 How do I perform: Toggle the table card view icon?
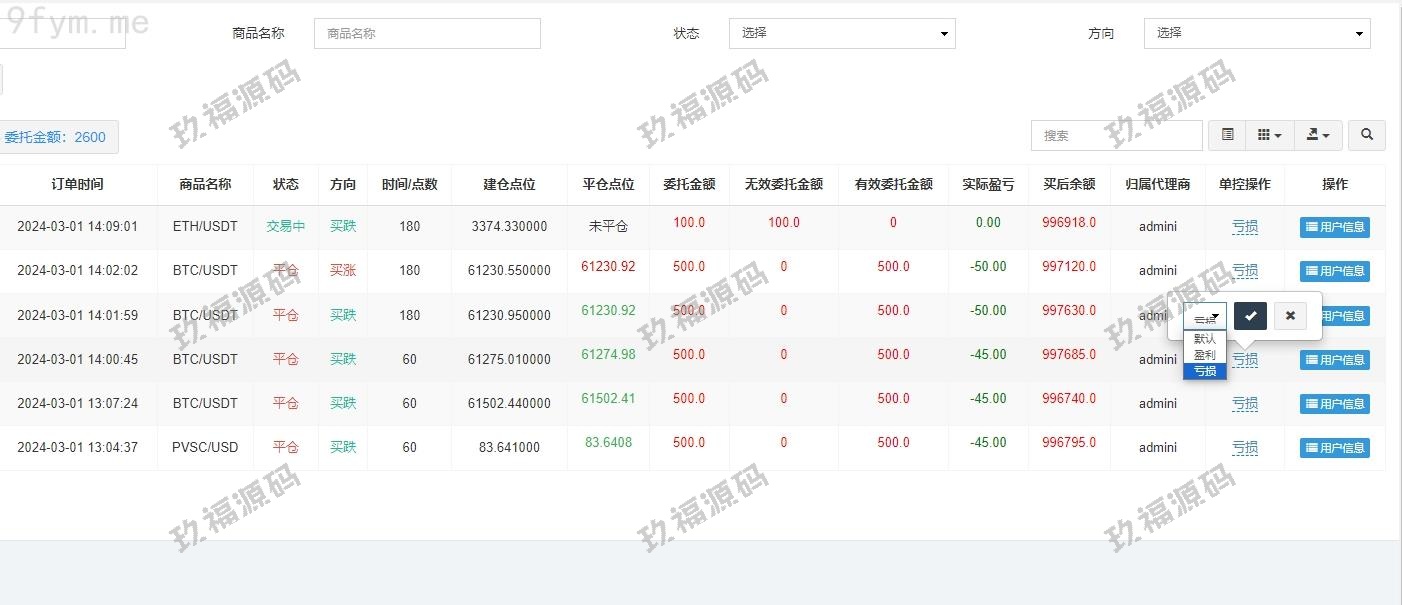tap(1227, 135)
